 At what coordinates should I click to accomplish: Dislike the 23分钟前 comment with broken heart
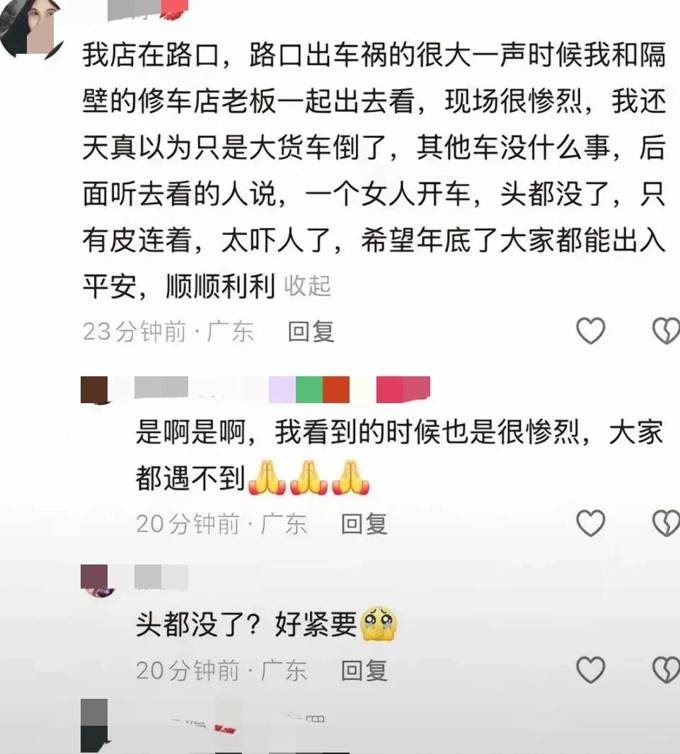667,331
